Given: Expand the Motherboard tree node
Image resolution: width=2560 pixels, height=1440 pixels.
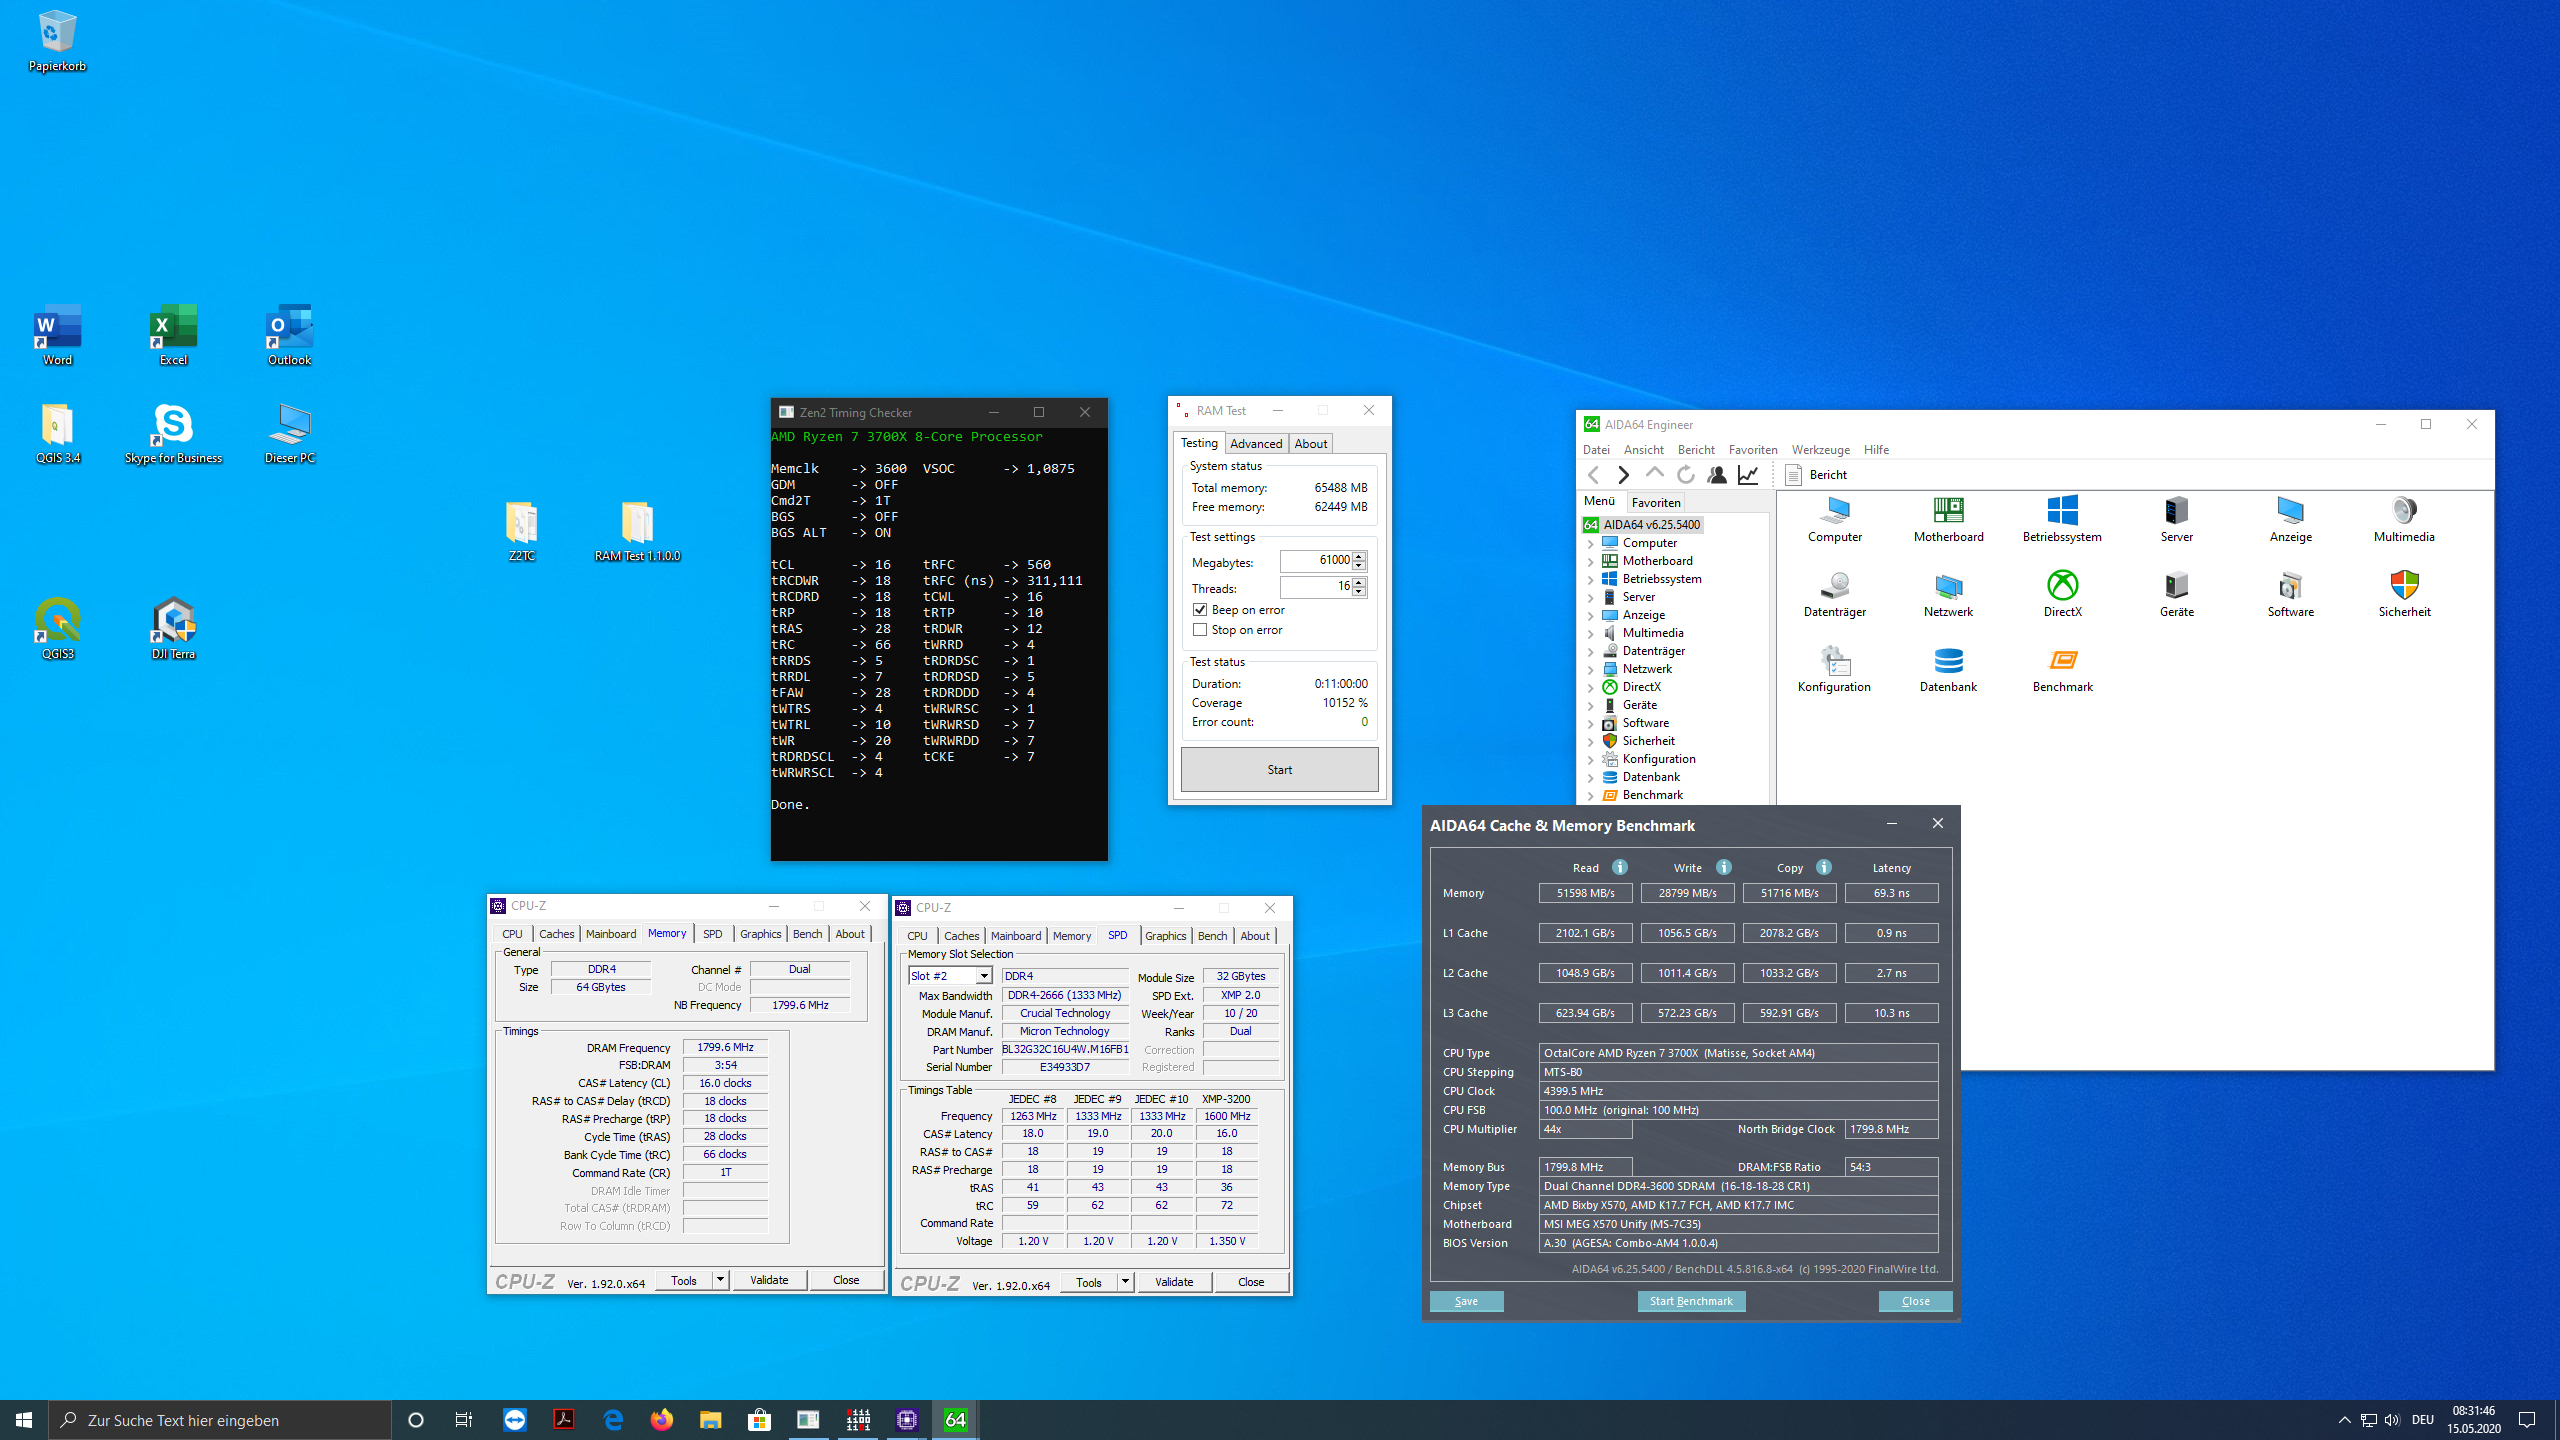Looking at the screenshot, I should click(x=1590, y=561).
